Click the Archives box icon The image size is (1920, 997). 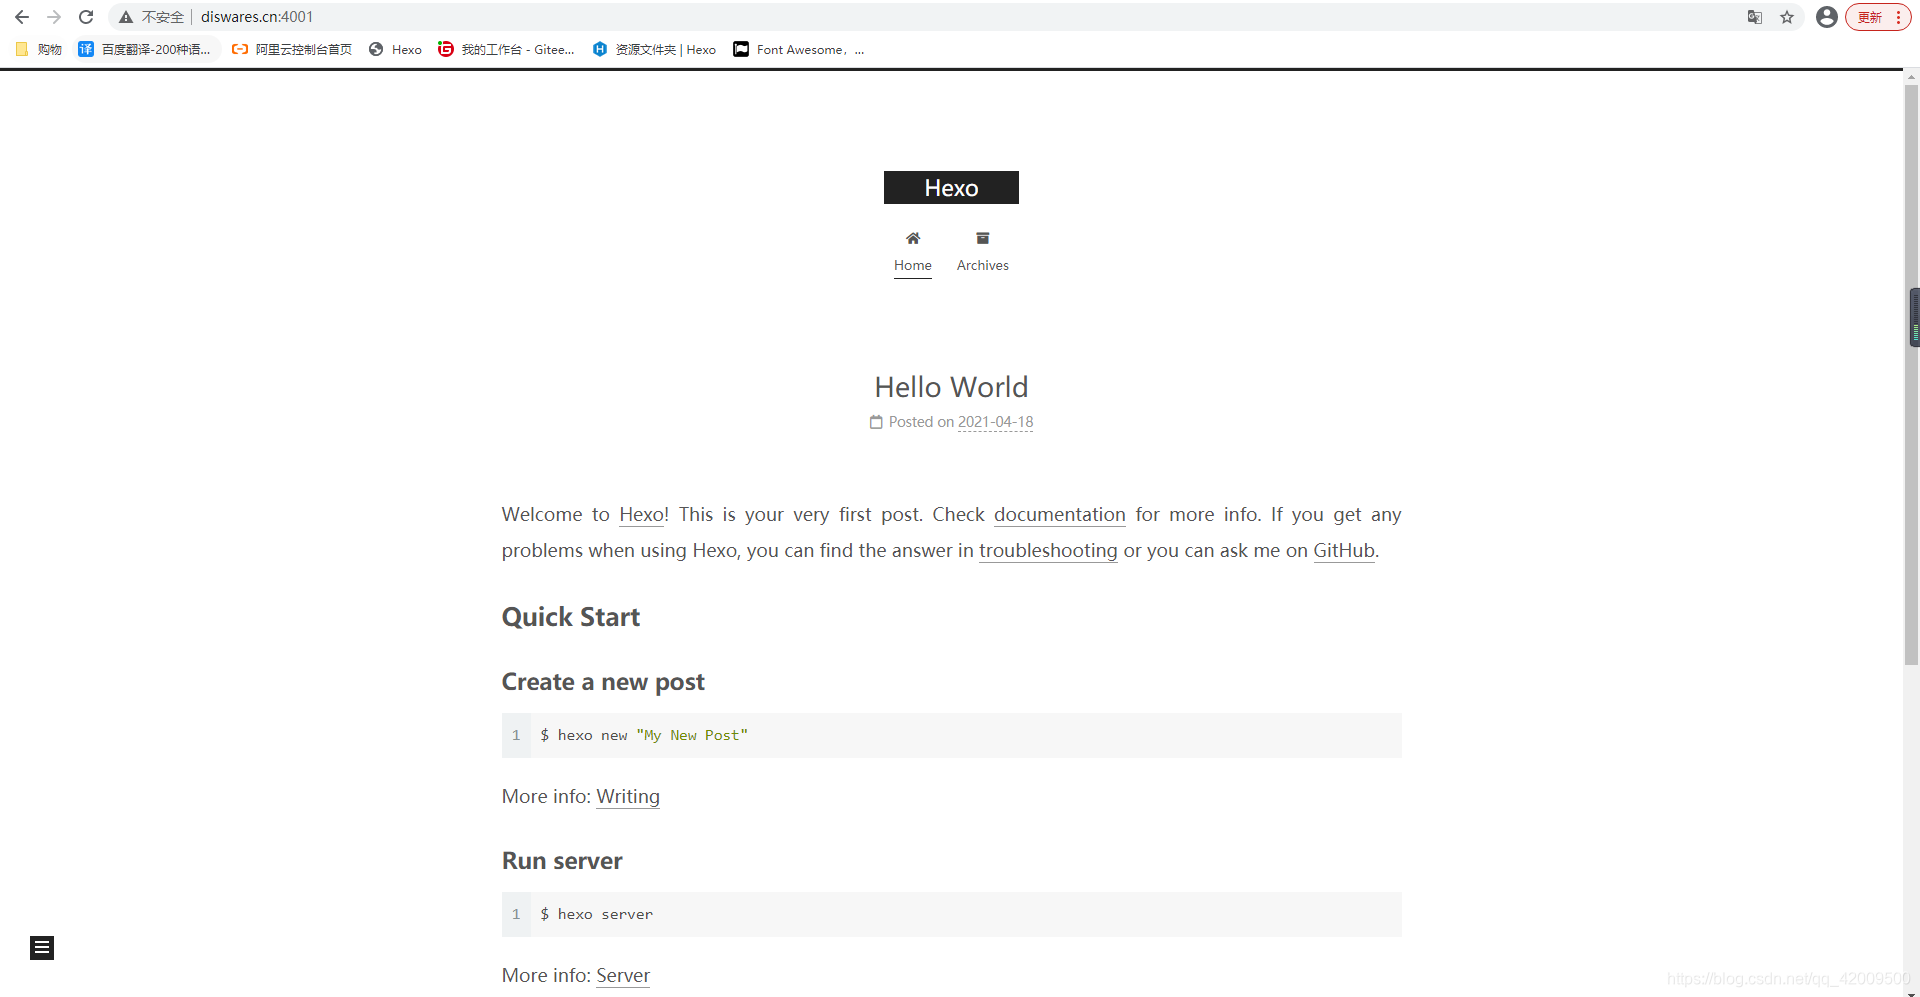pos(983,238)
